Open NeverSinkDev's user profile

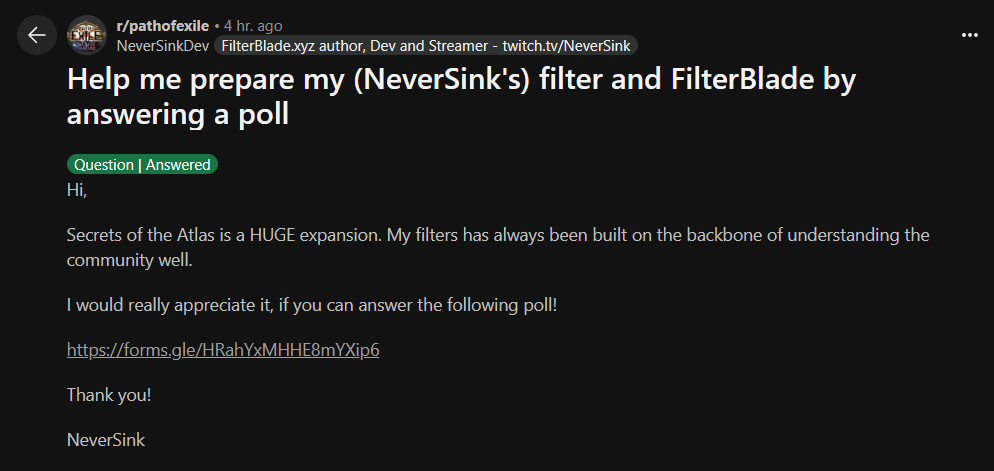coord(163,46)
